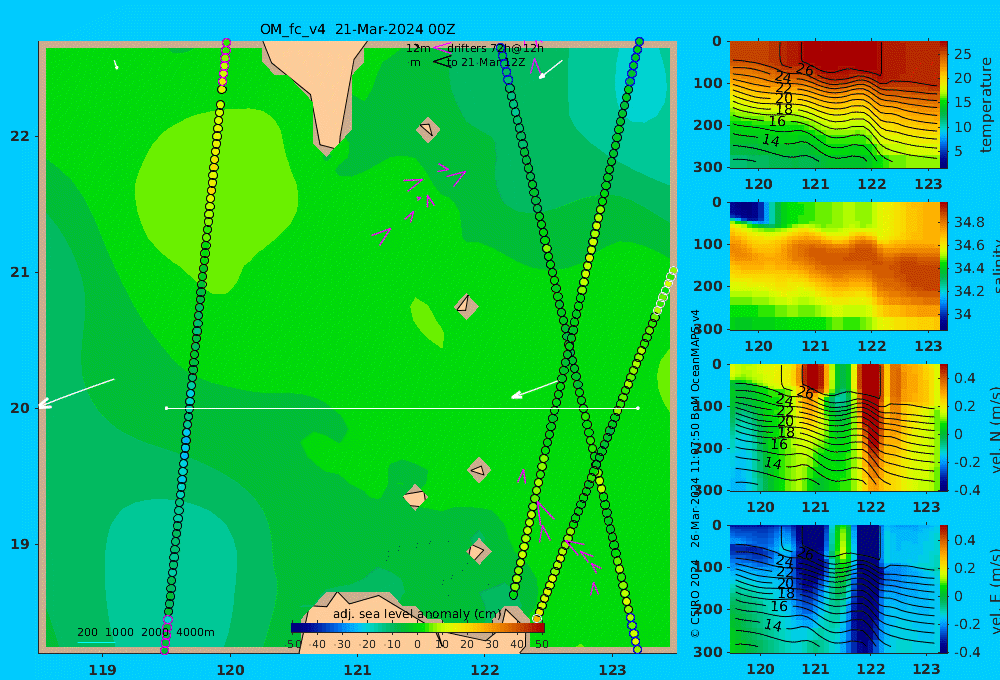Select the 'drifters 72h@12h' legend text
This screenshot has width=1000, height=680.
[495, 48]
